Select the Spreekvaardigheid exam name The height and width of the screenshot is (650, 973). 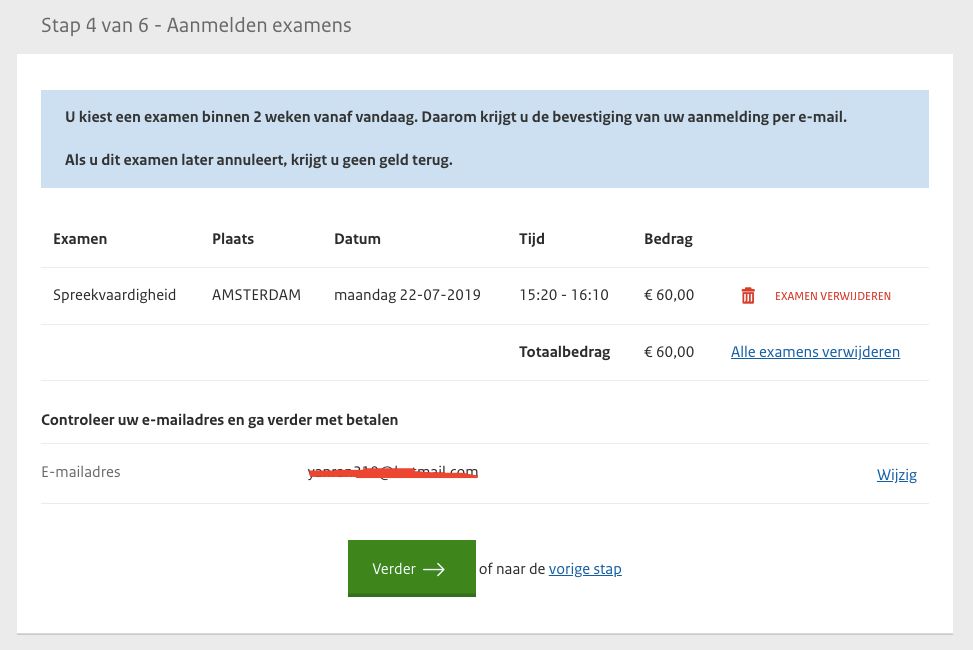pyautogui.click(x=114, y=296)
